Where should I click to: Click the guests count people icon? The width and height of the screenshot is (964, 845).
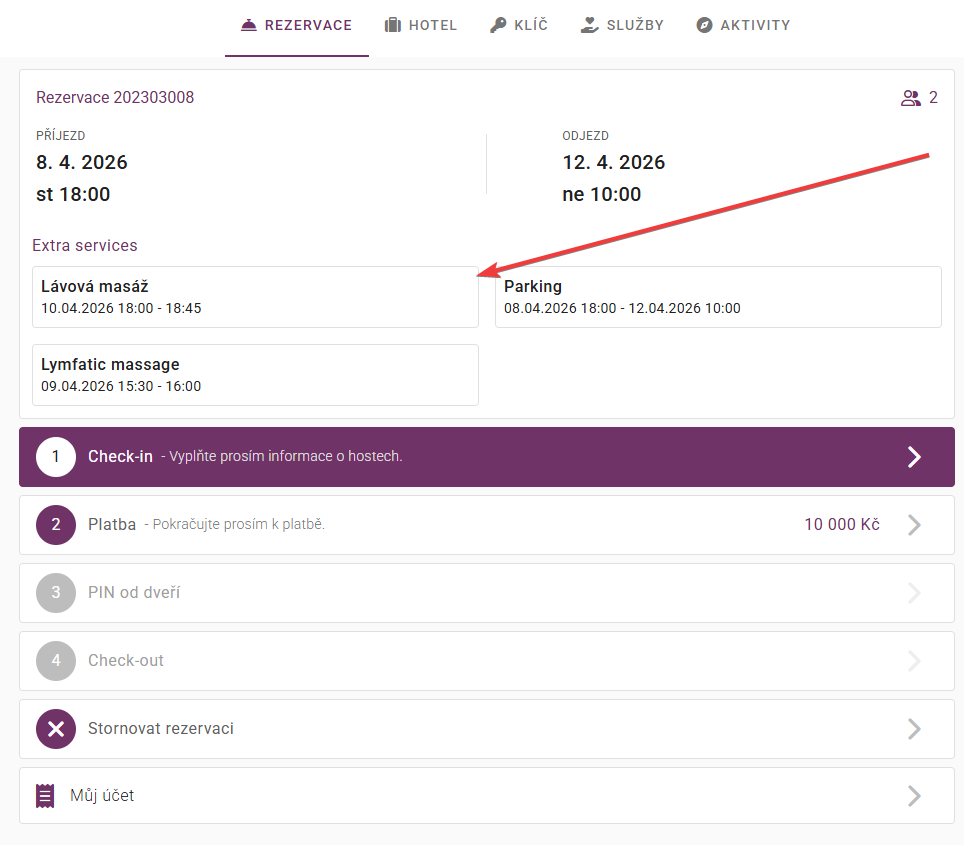tap(910, 98)
